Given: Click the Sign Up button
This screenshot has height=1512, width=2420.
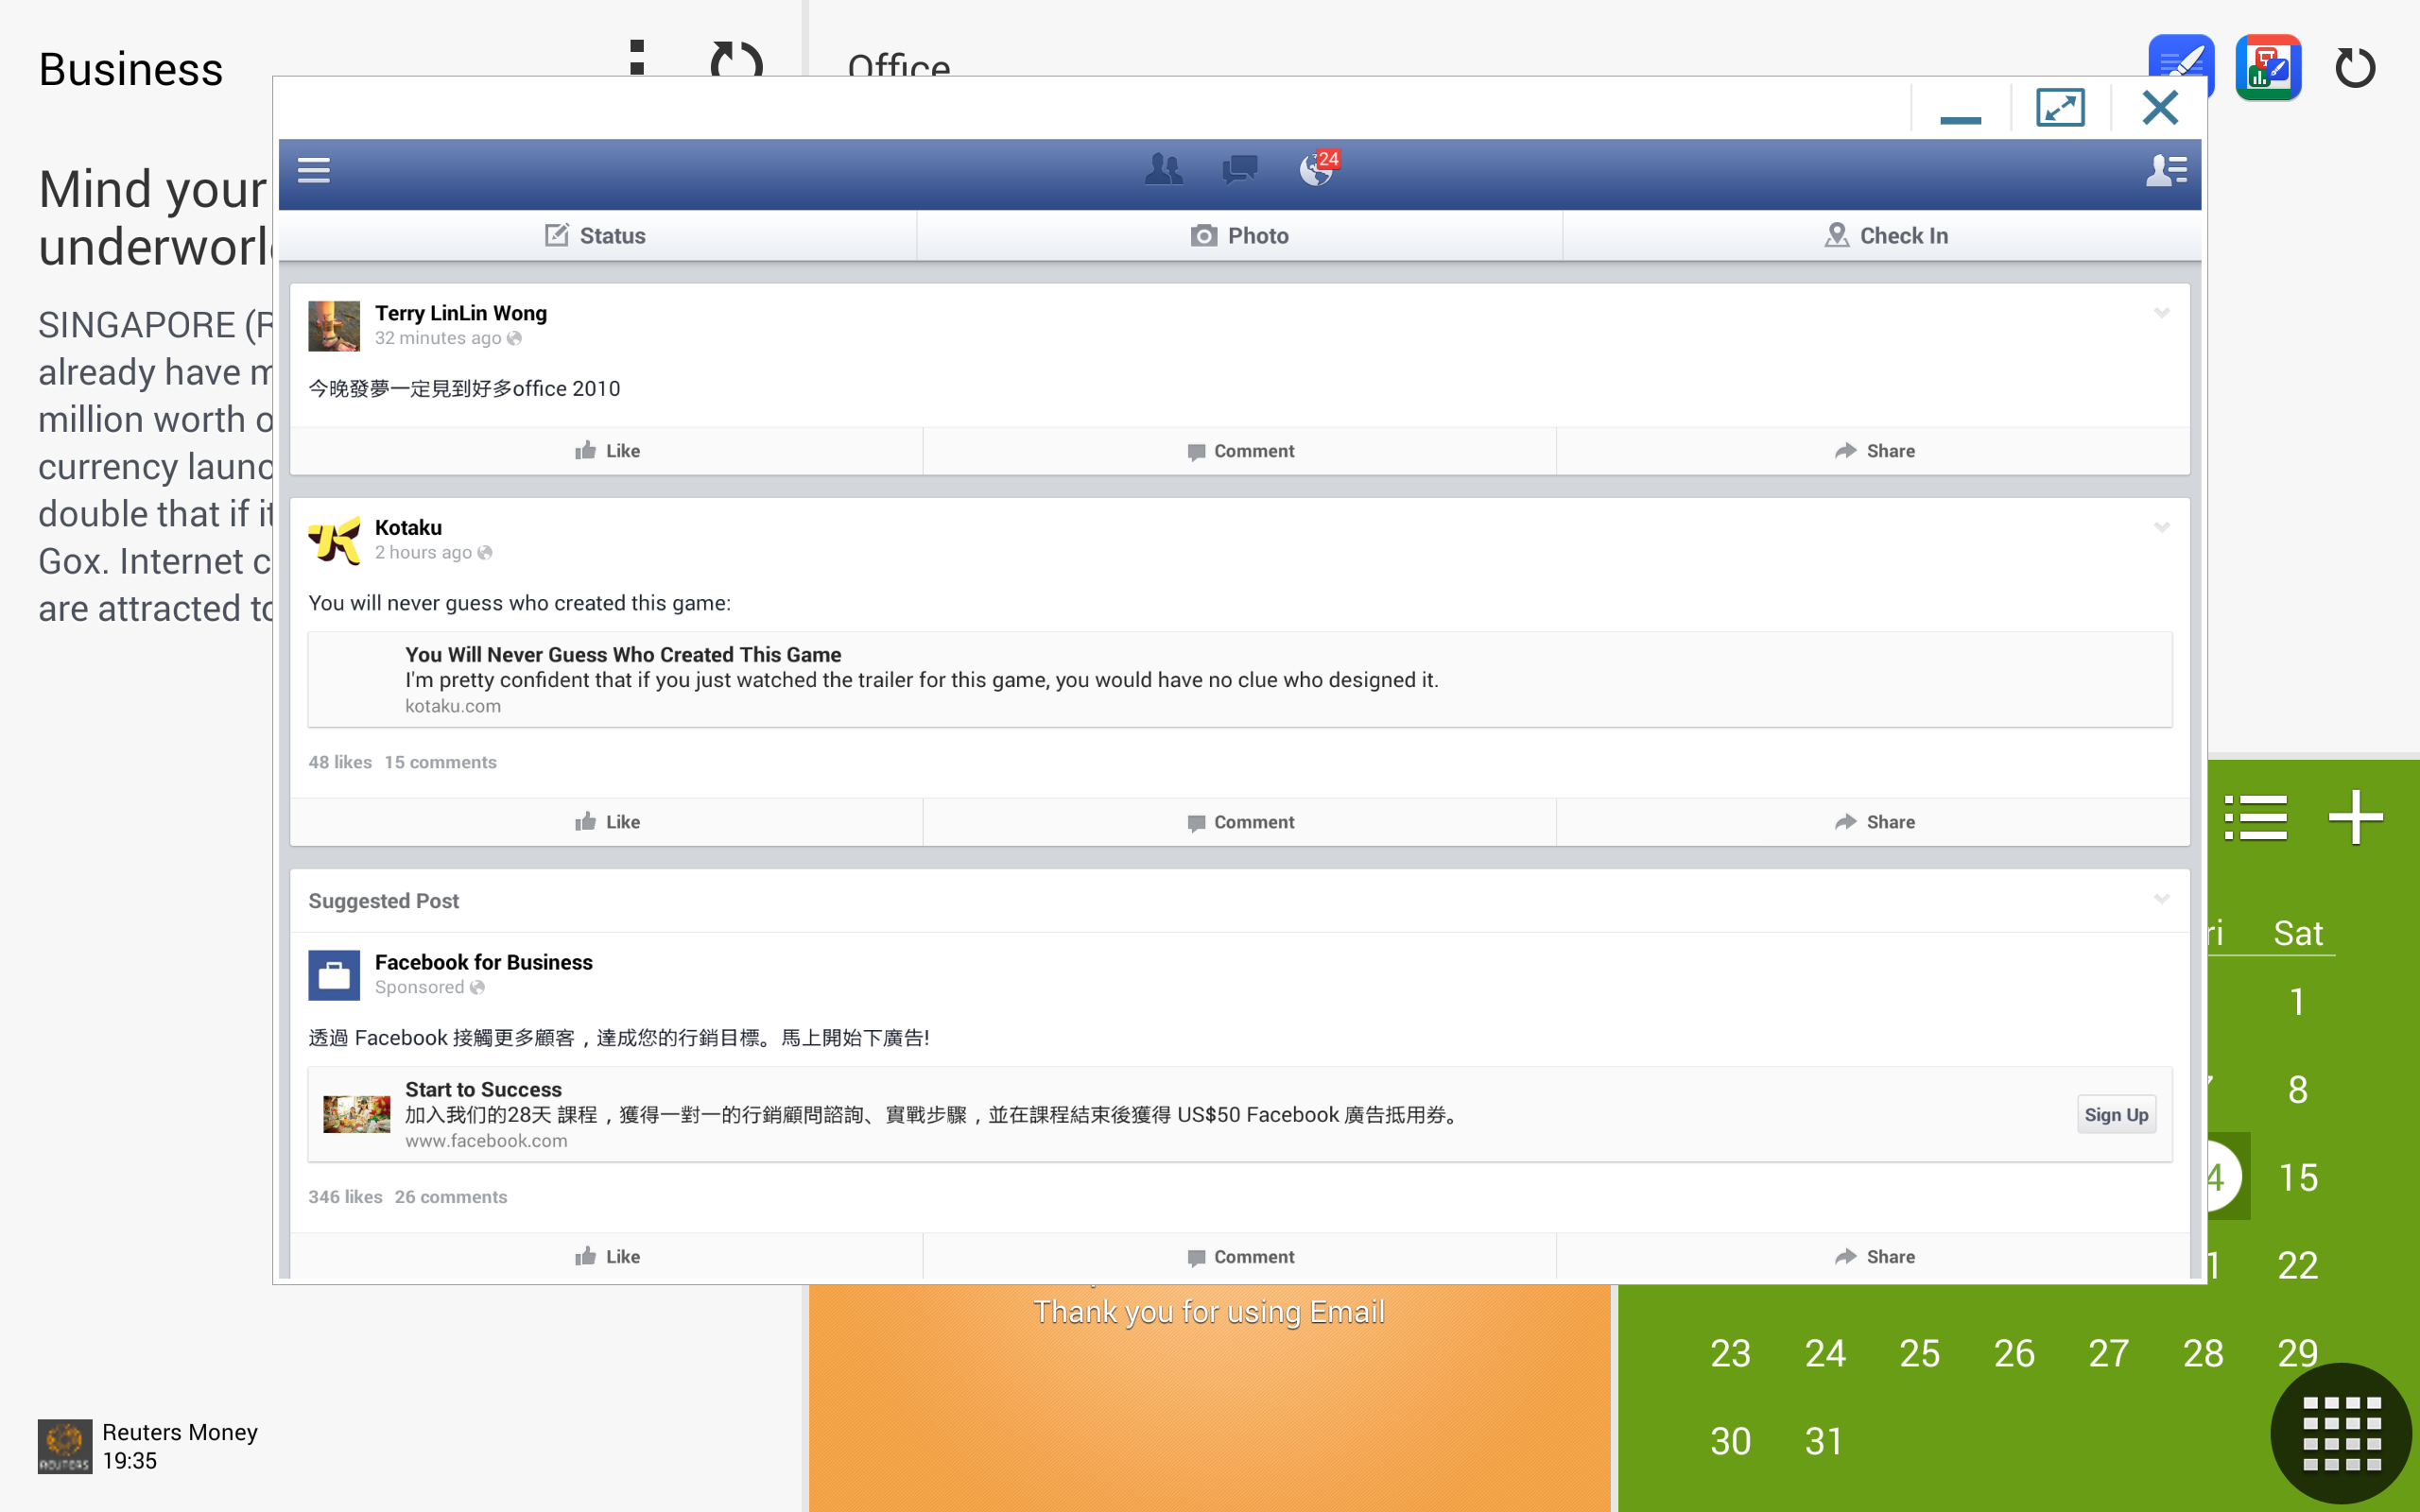Looking at the screenshot, I should (x=2116, y=1115).
